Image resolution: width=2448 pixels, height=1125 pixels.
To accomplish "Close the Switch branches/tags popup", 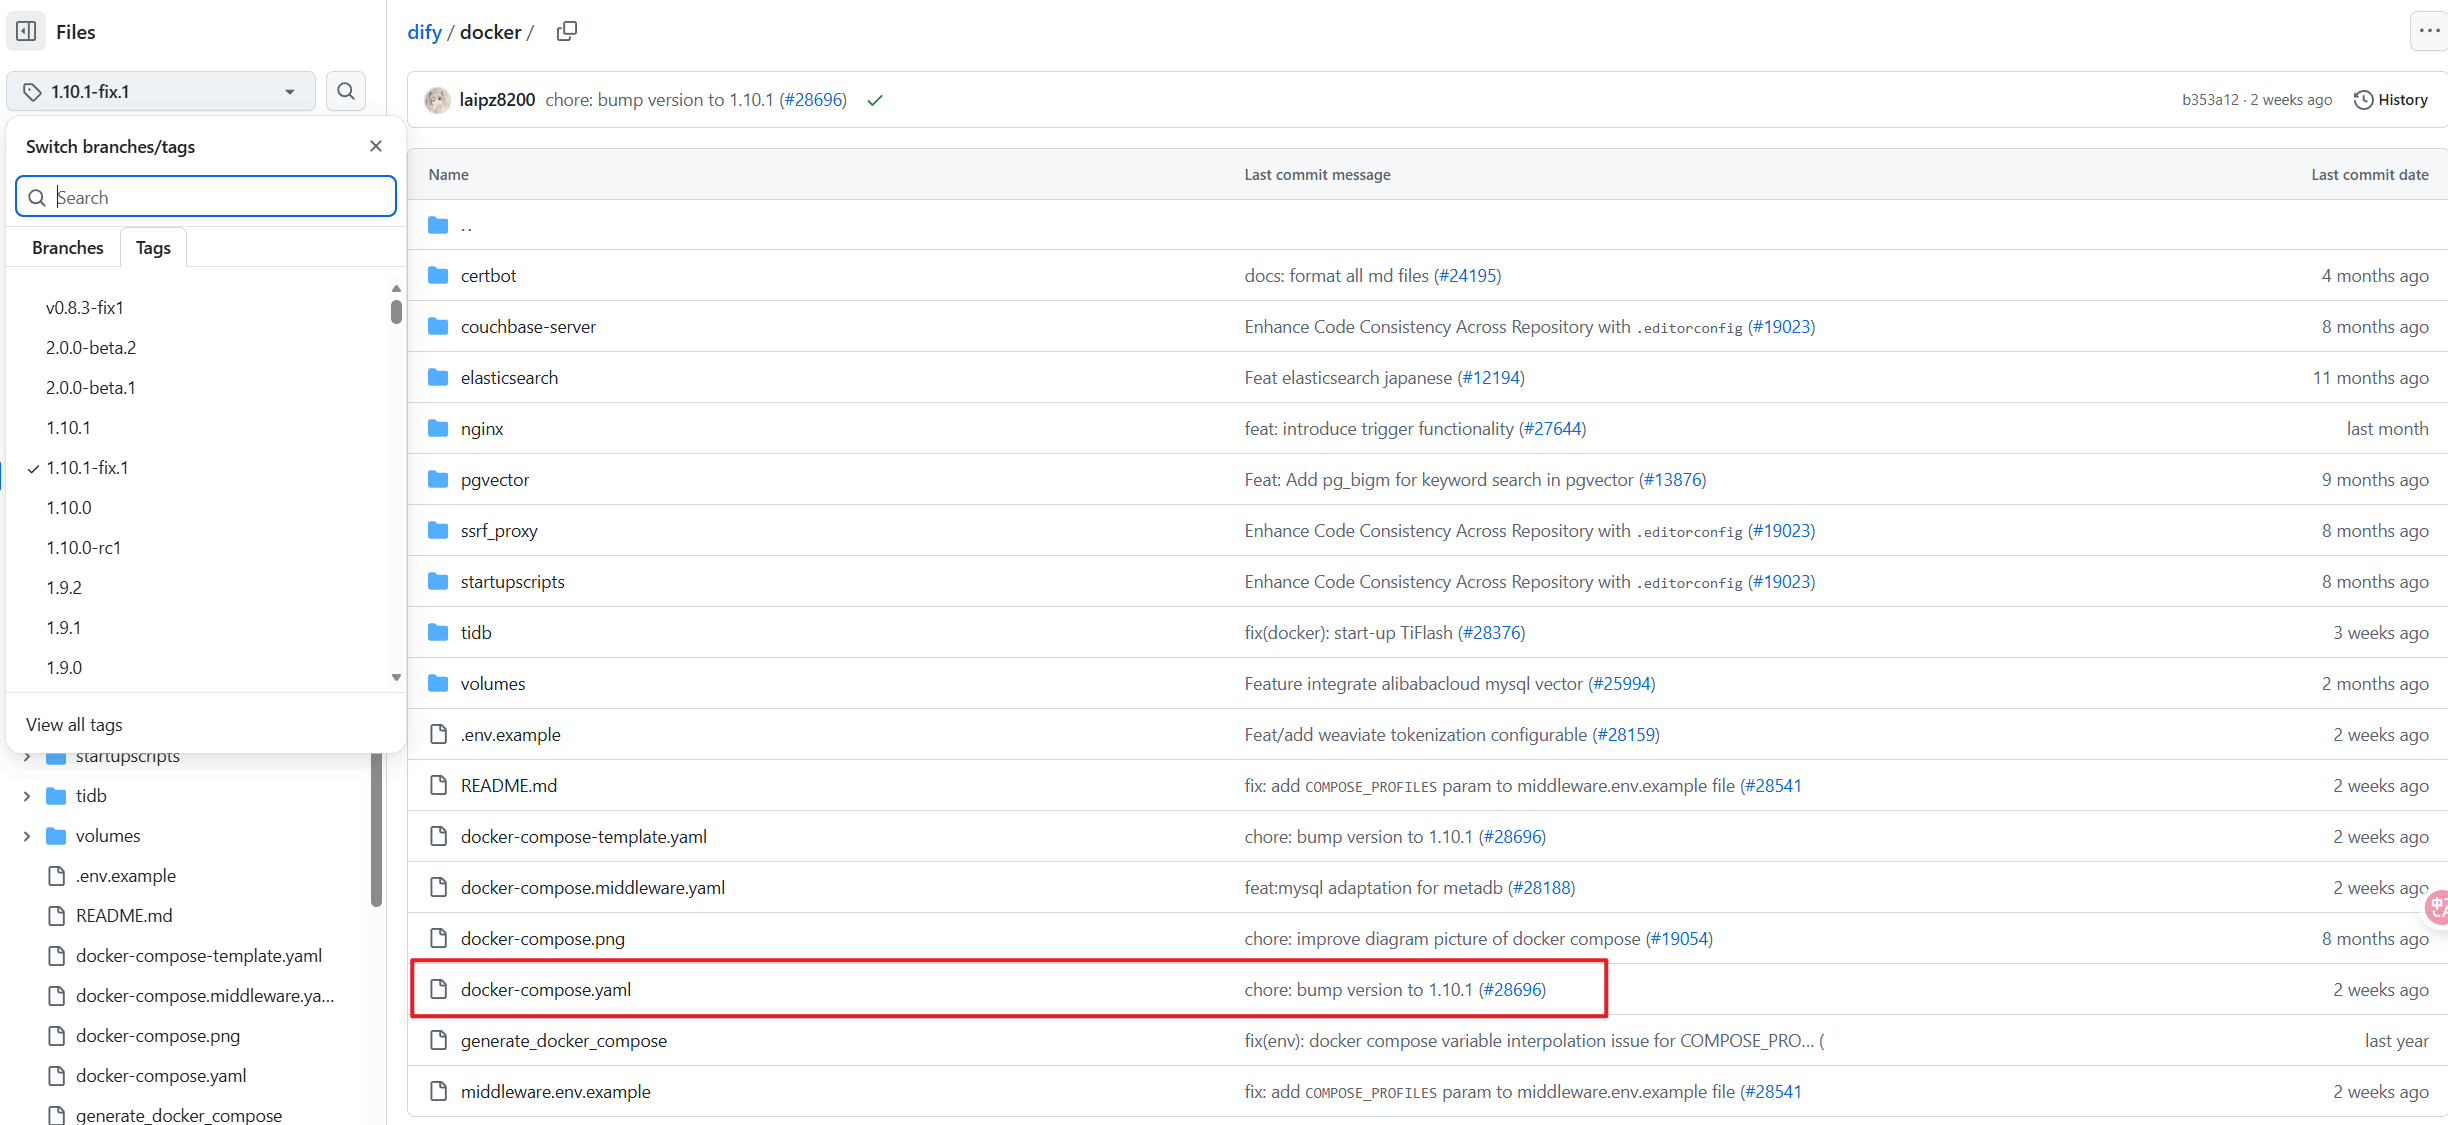I will point(376,146).
